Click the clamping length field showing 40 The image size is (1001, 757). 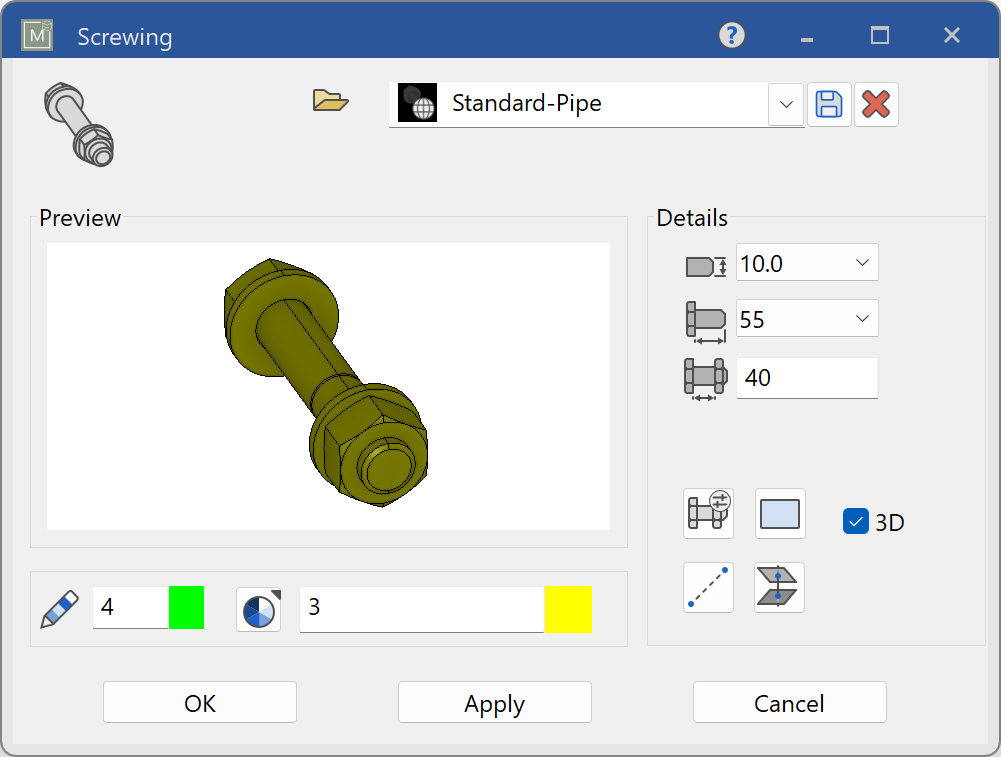(806, 378)
